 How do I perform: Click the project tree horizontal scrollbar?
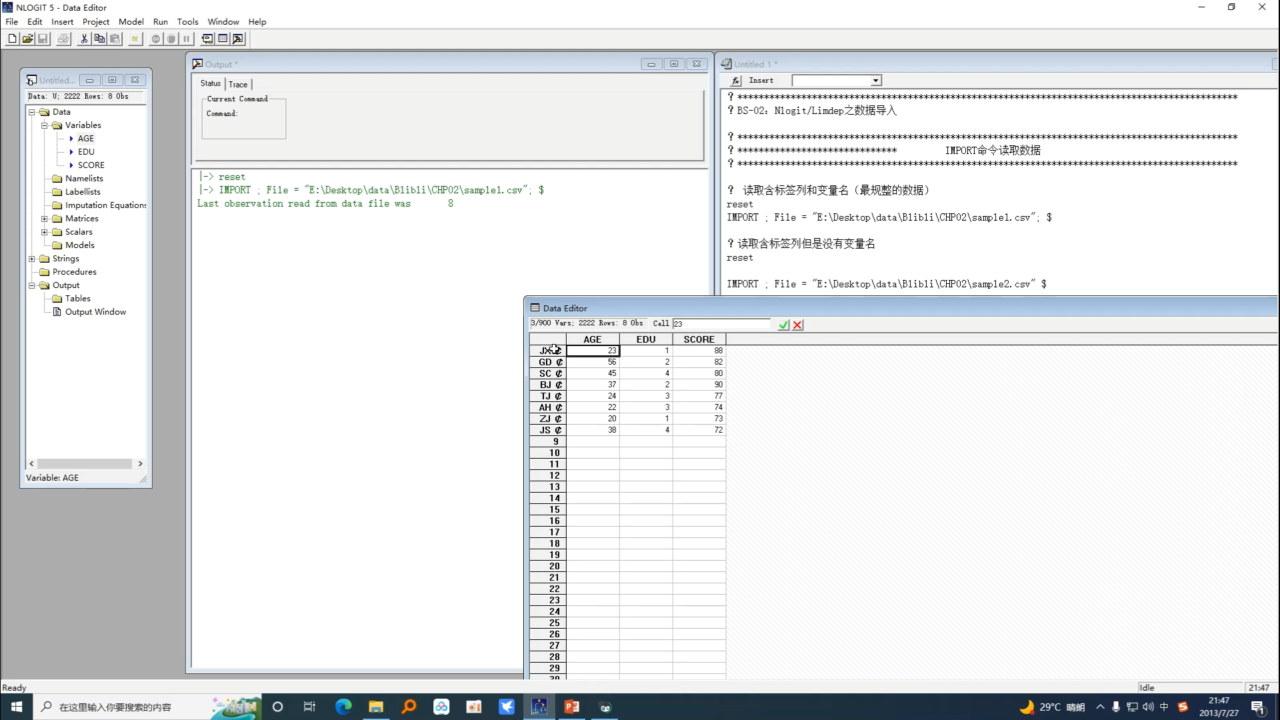[85, 464]
